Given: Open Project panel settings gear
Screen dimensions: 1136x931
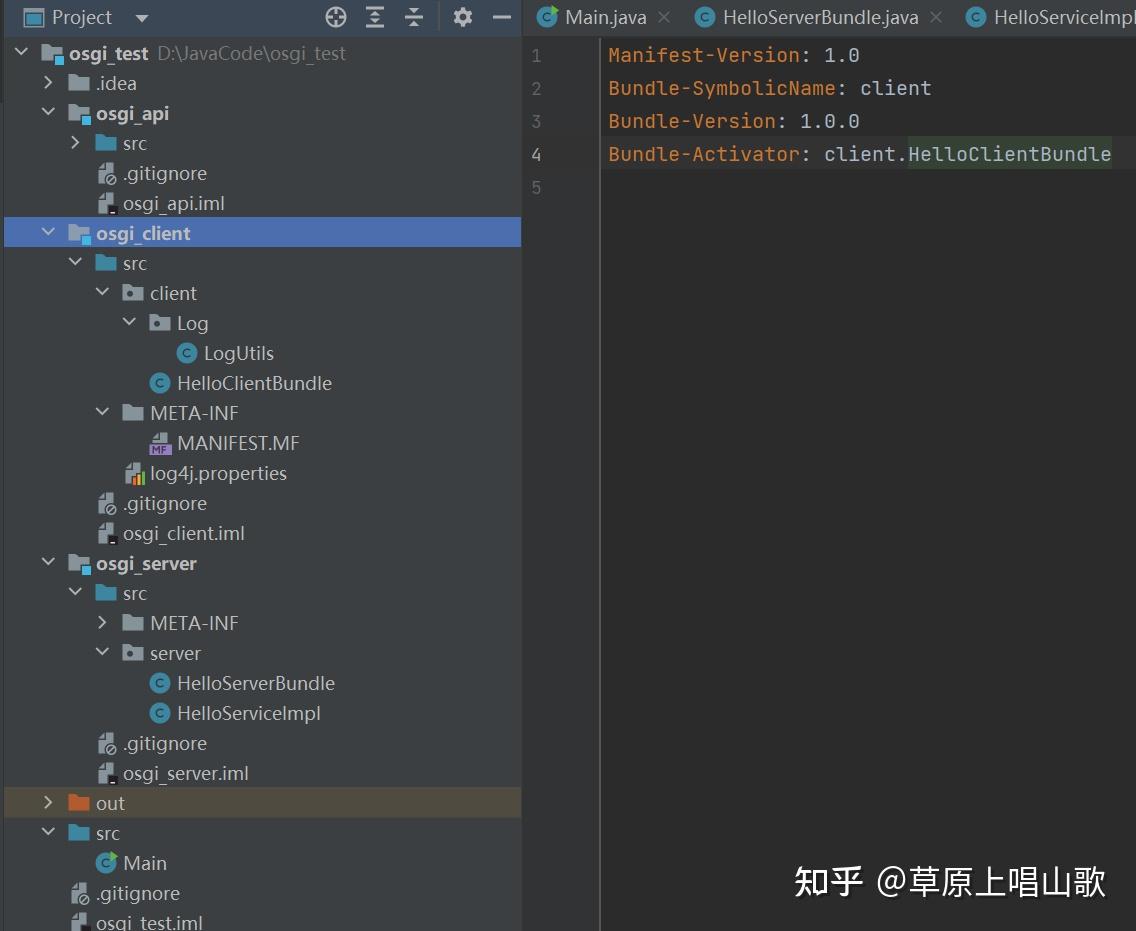Looking at the screenshot, I should pos(463,17).
